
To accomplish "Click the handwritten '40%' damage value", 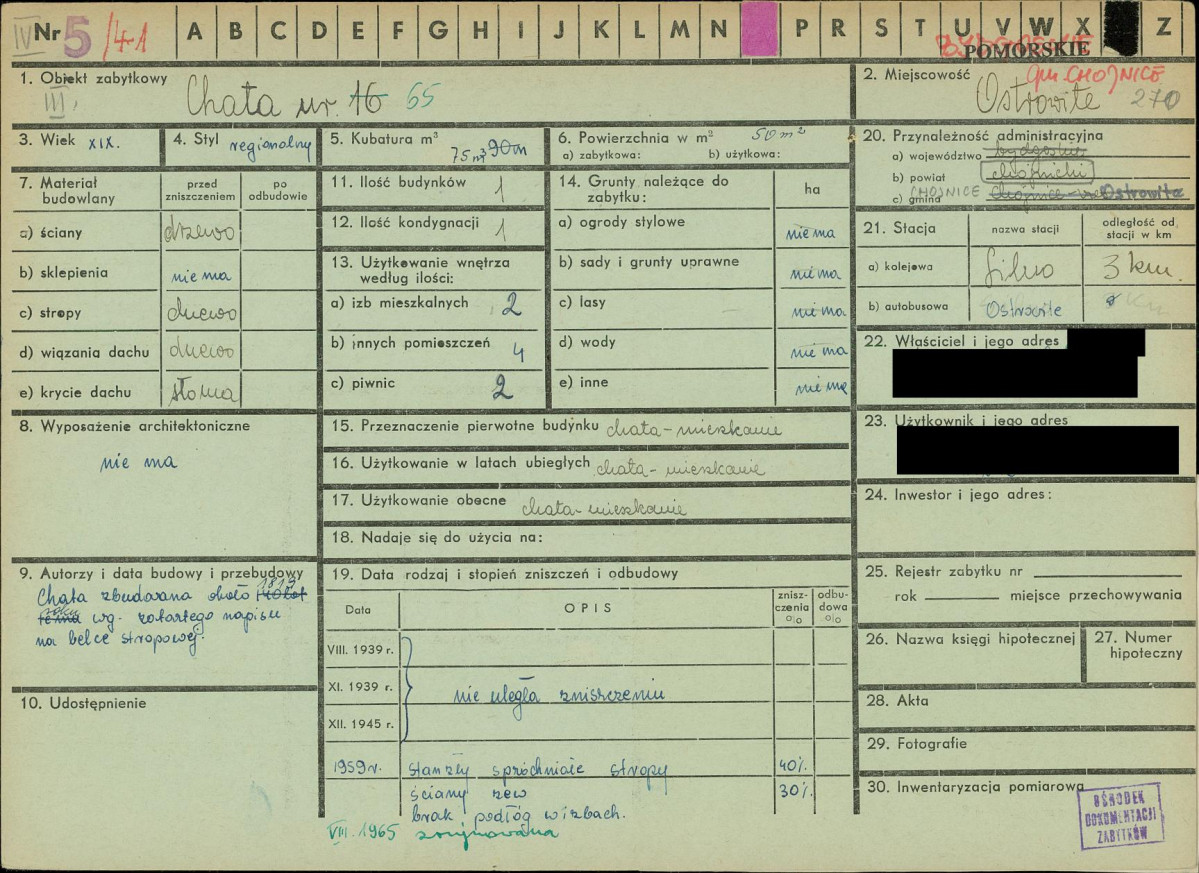I will (x=794, y=765).
